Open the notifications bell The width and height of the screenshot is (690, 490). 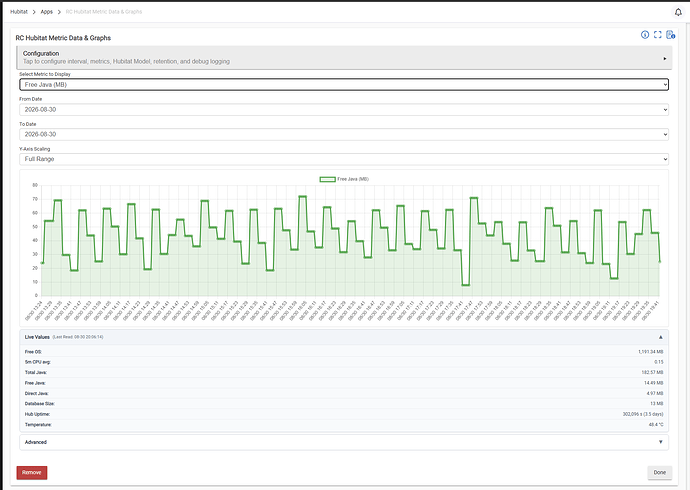point(678,12)
